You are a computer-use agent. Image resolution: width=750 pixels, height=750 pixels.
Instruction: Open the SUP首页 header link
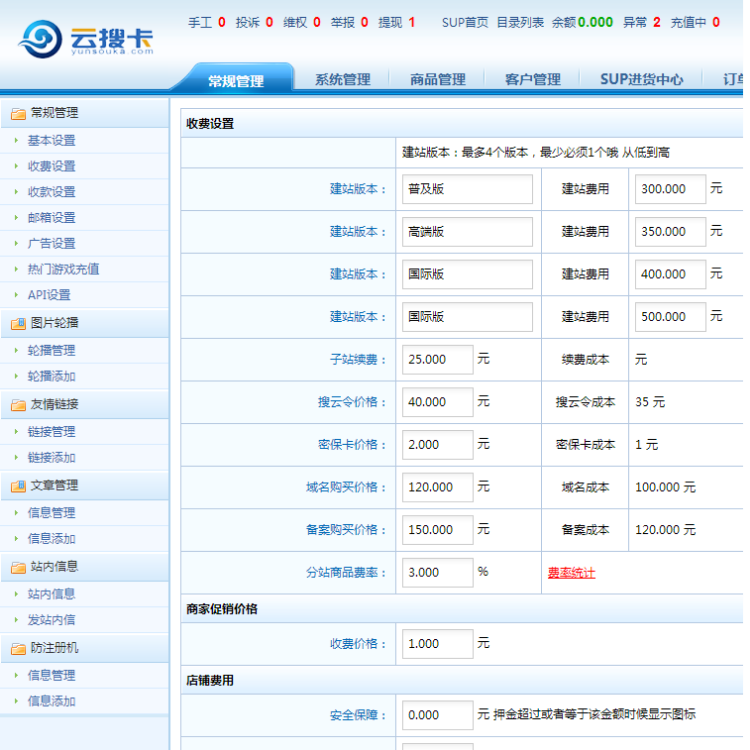(465, 22)
